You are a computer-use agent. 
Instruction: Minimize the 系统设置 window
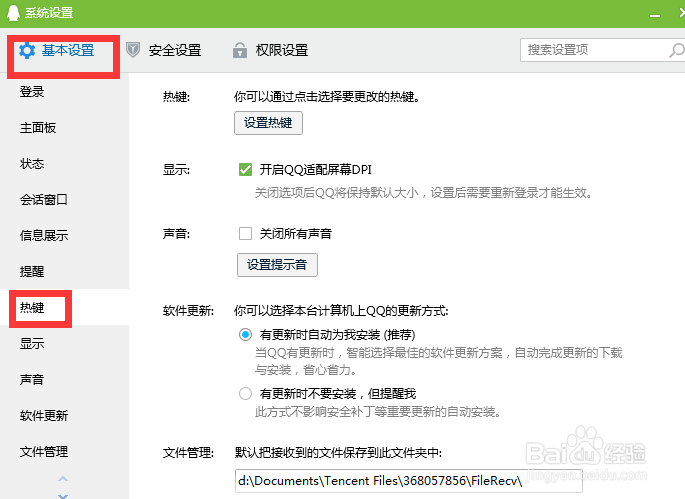coord(655,16)
